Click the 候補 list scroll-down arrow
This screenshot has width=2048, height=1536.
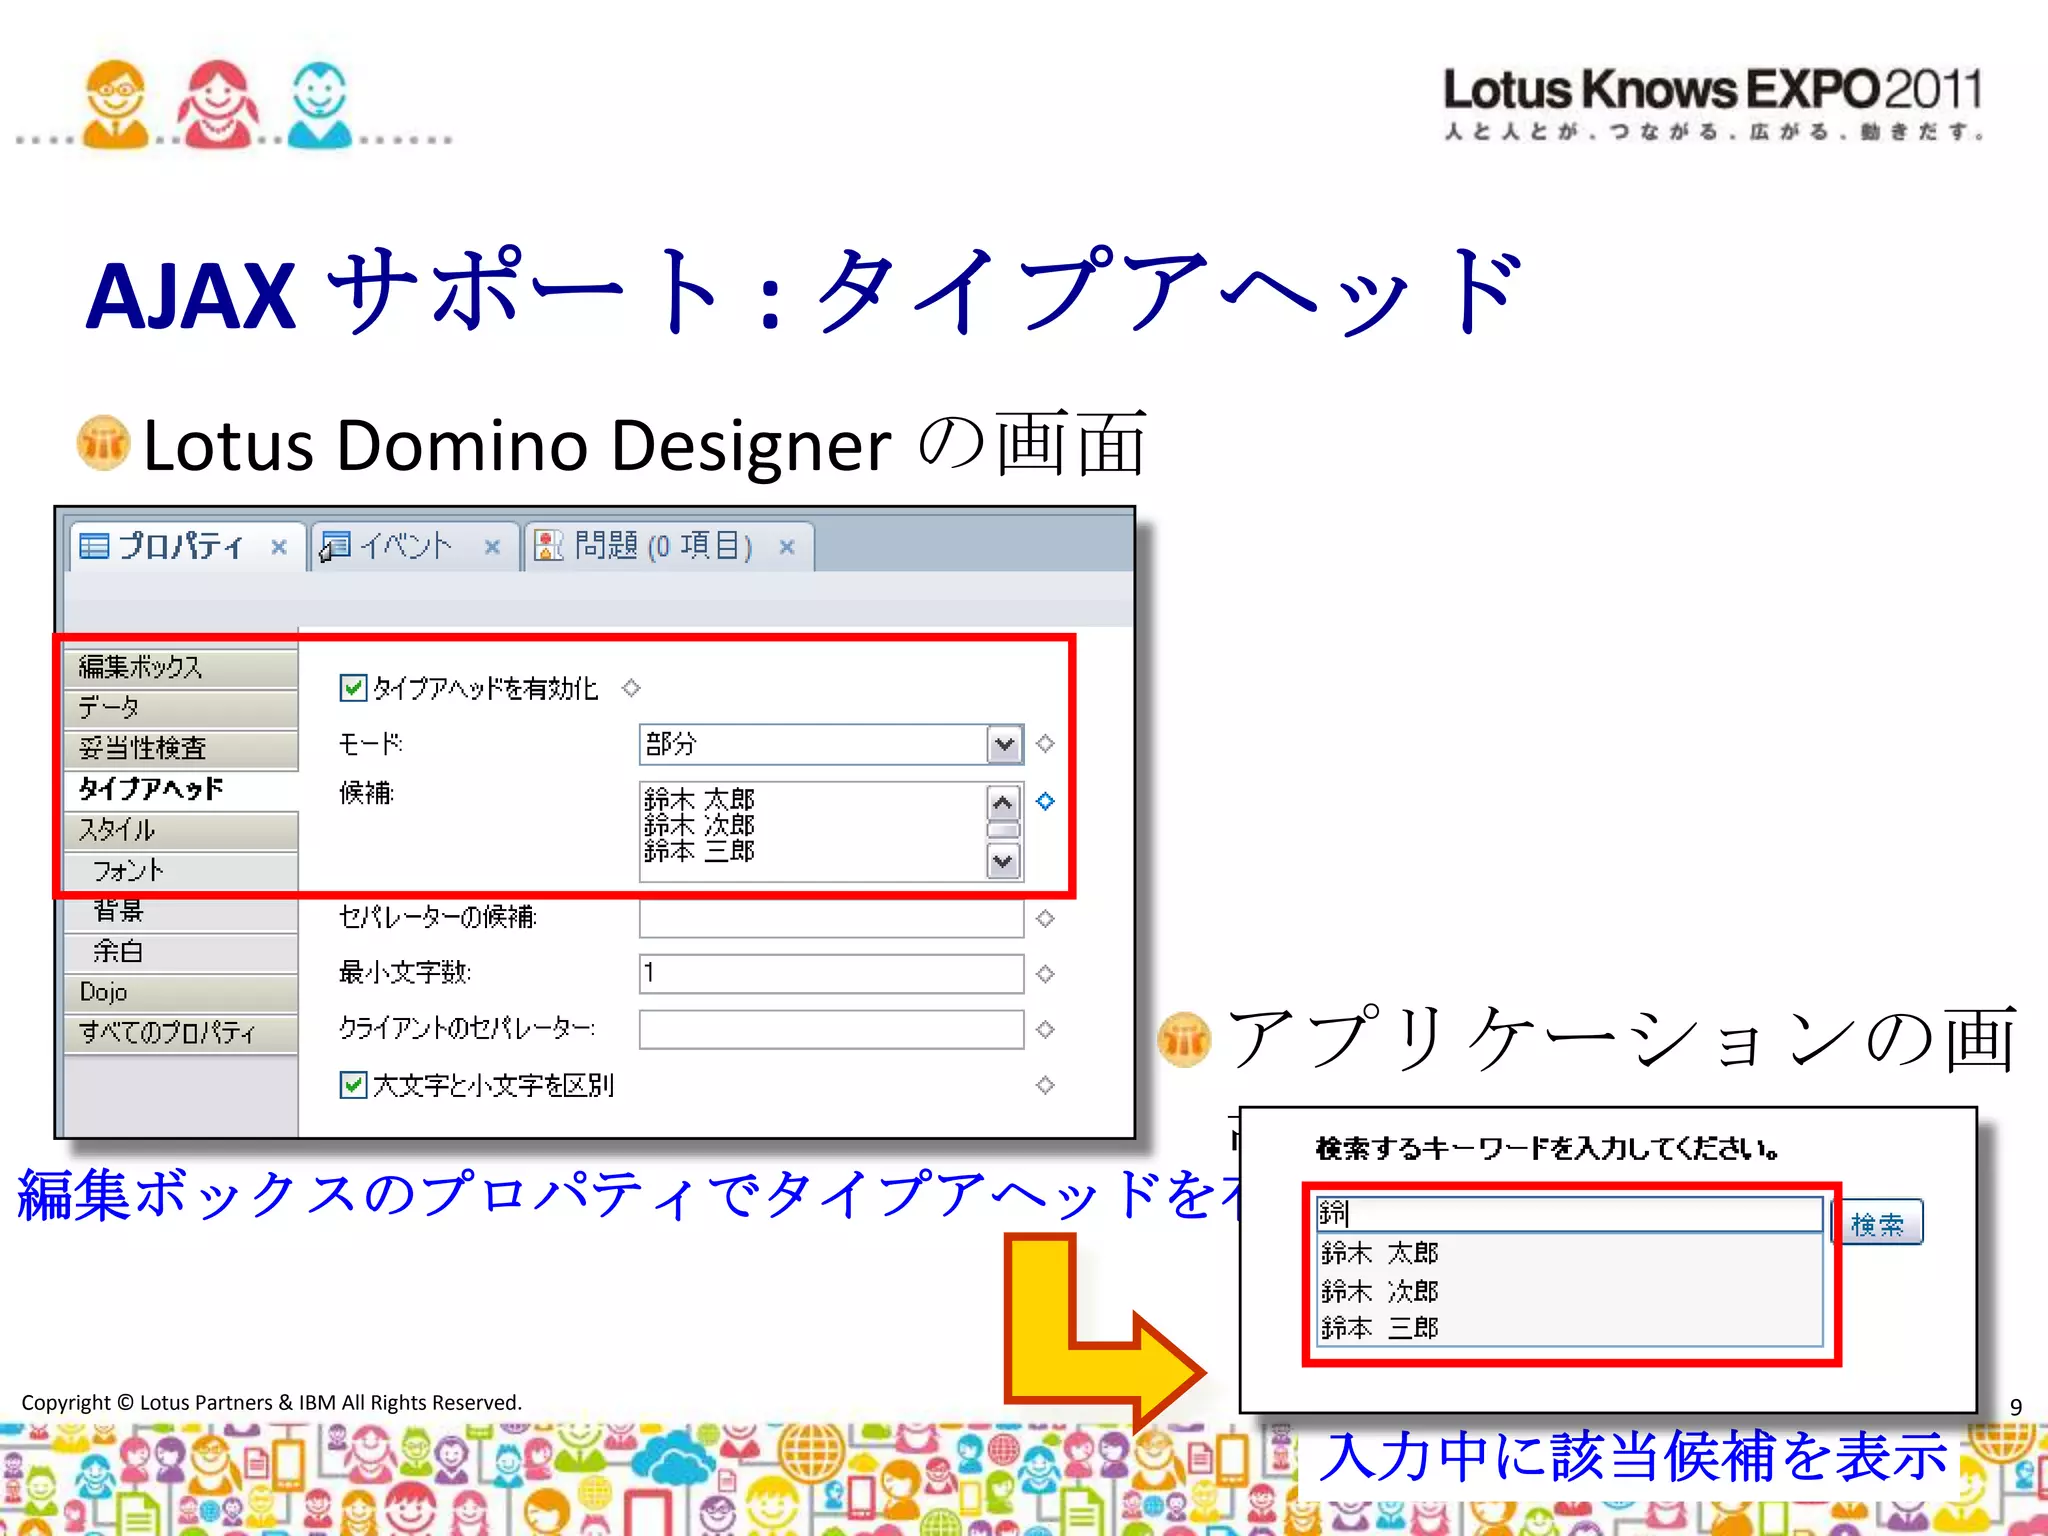pyautogui.click(x=1003, y=861)
